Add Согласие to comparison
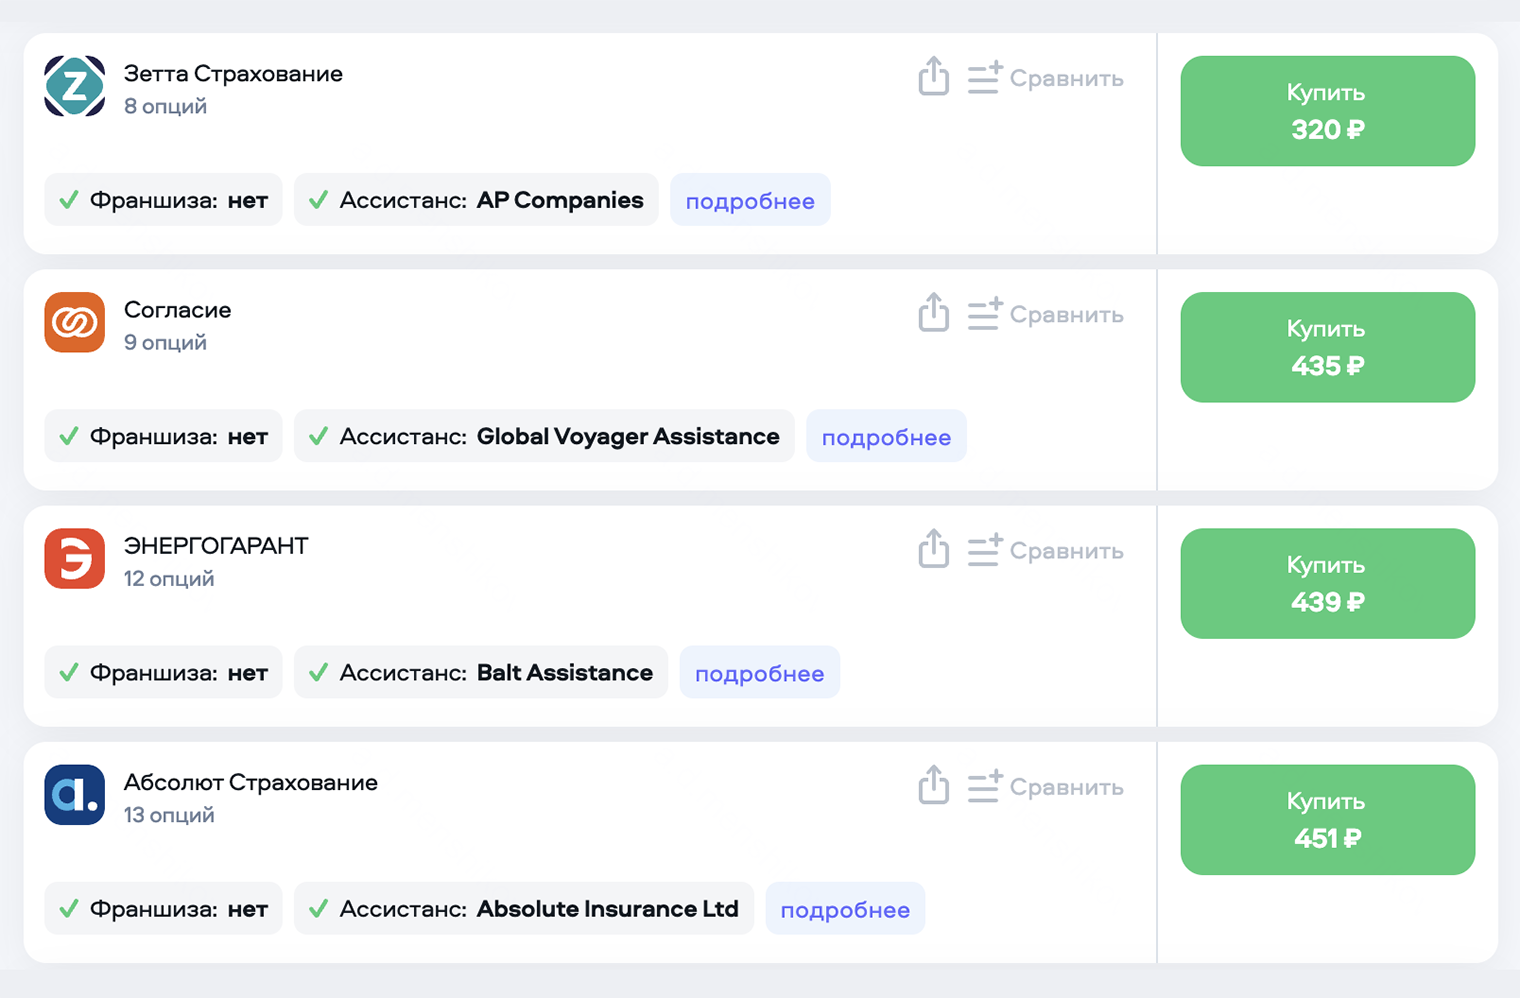 click(x=1045, y=314)
